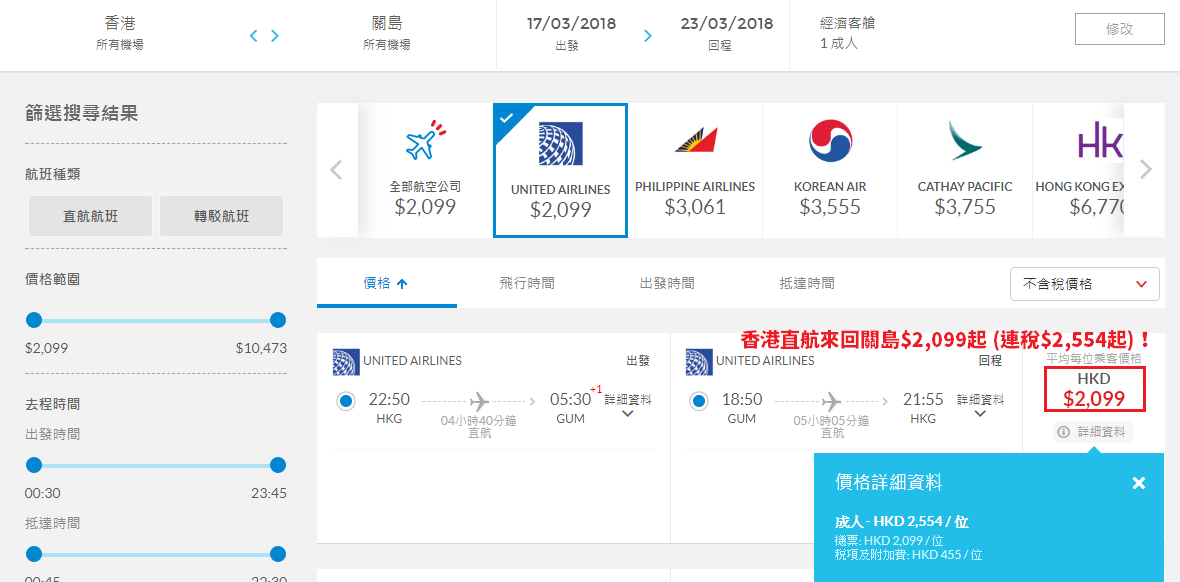The height and width of the screenshot is (582, 1180).
Task: Toggle the 直航航班 direct flights filter
Action: pyautogui.click(x=90, y=216)
